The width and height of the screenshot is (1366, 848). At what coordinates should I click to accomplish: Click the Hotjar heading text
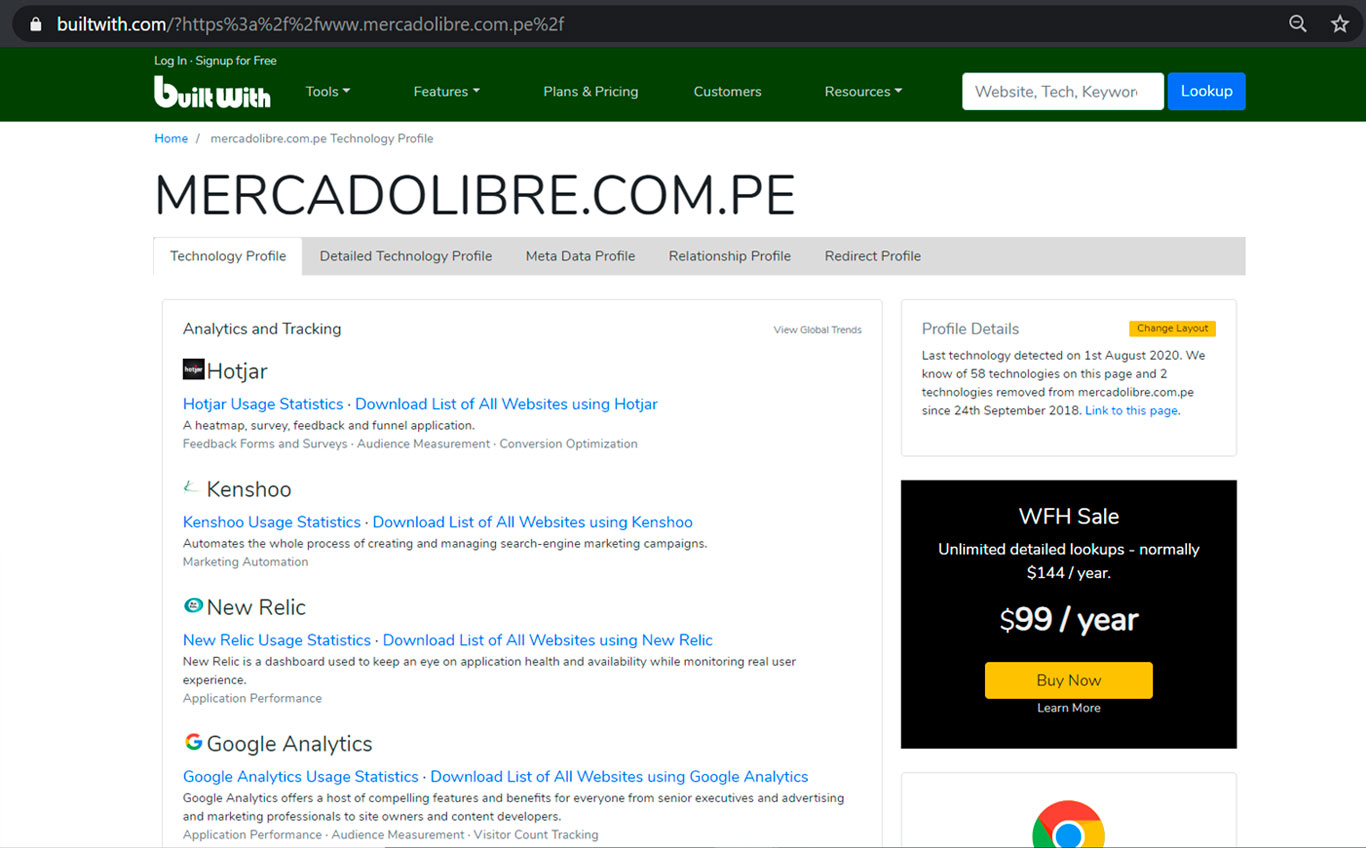tap(237, 371)
